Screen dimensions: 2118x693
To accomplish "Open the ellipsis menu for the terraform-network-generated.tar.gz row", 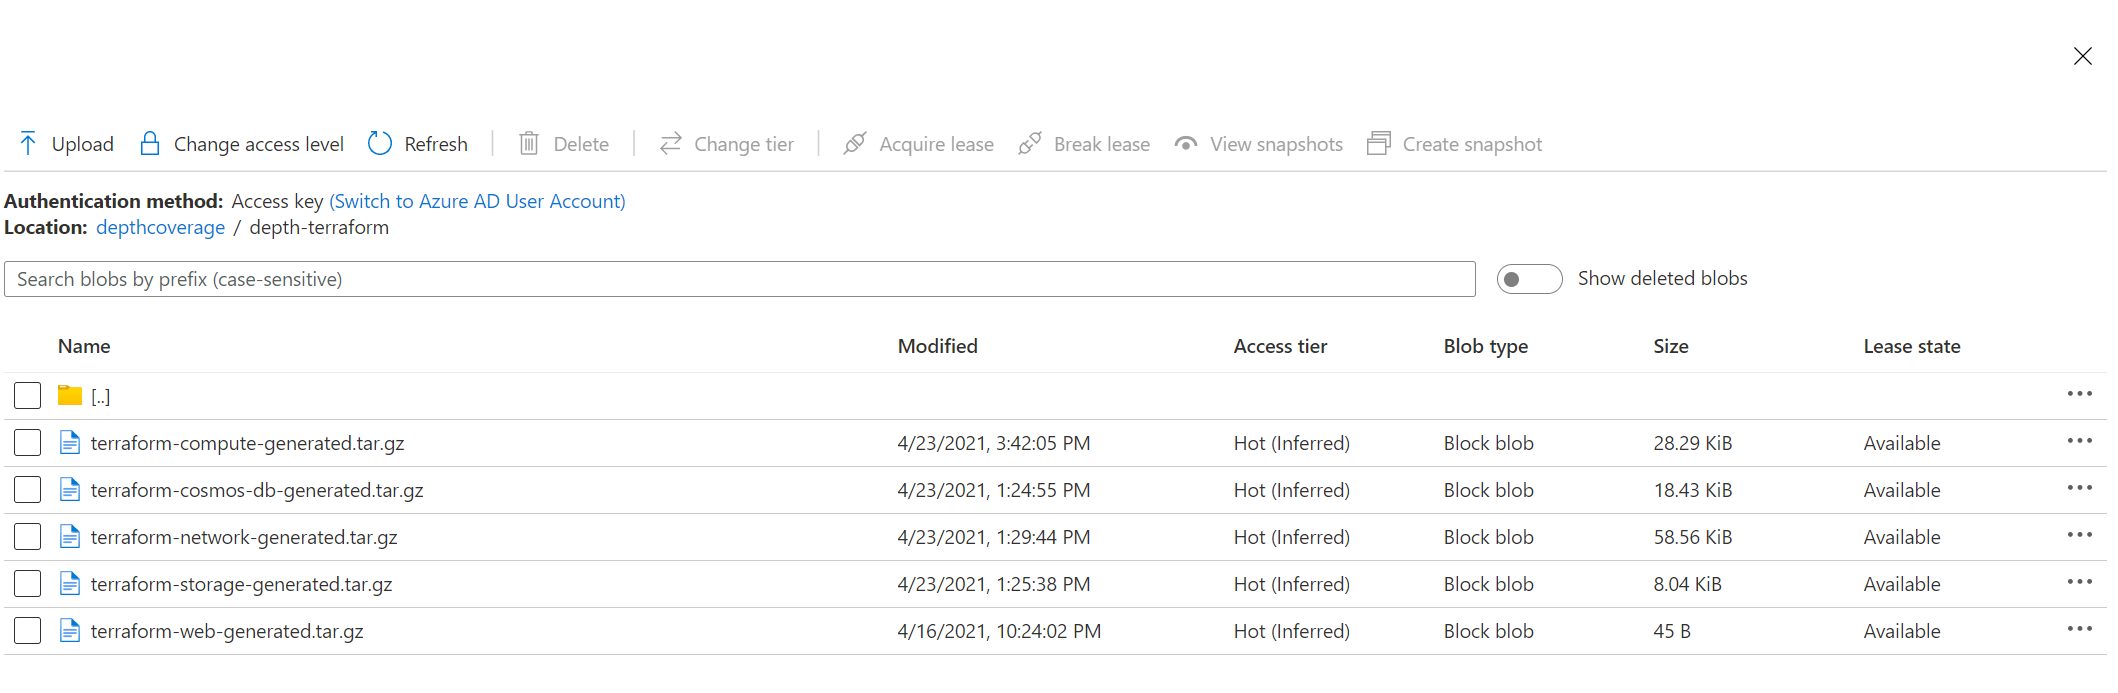I will (2080, 535).
